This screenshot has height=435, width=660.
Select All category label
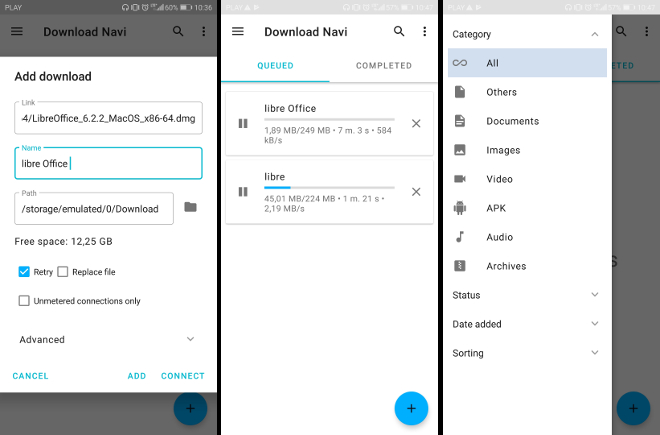coord(492,63)
